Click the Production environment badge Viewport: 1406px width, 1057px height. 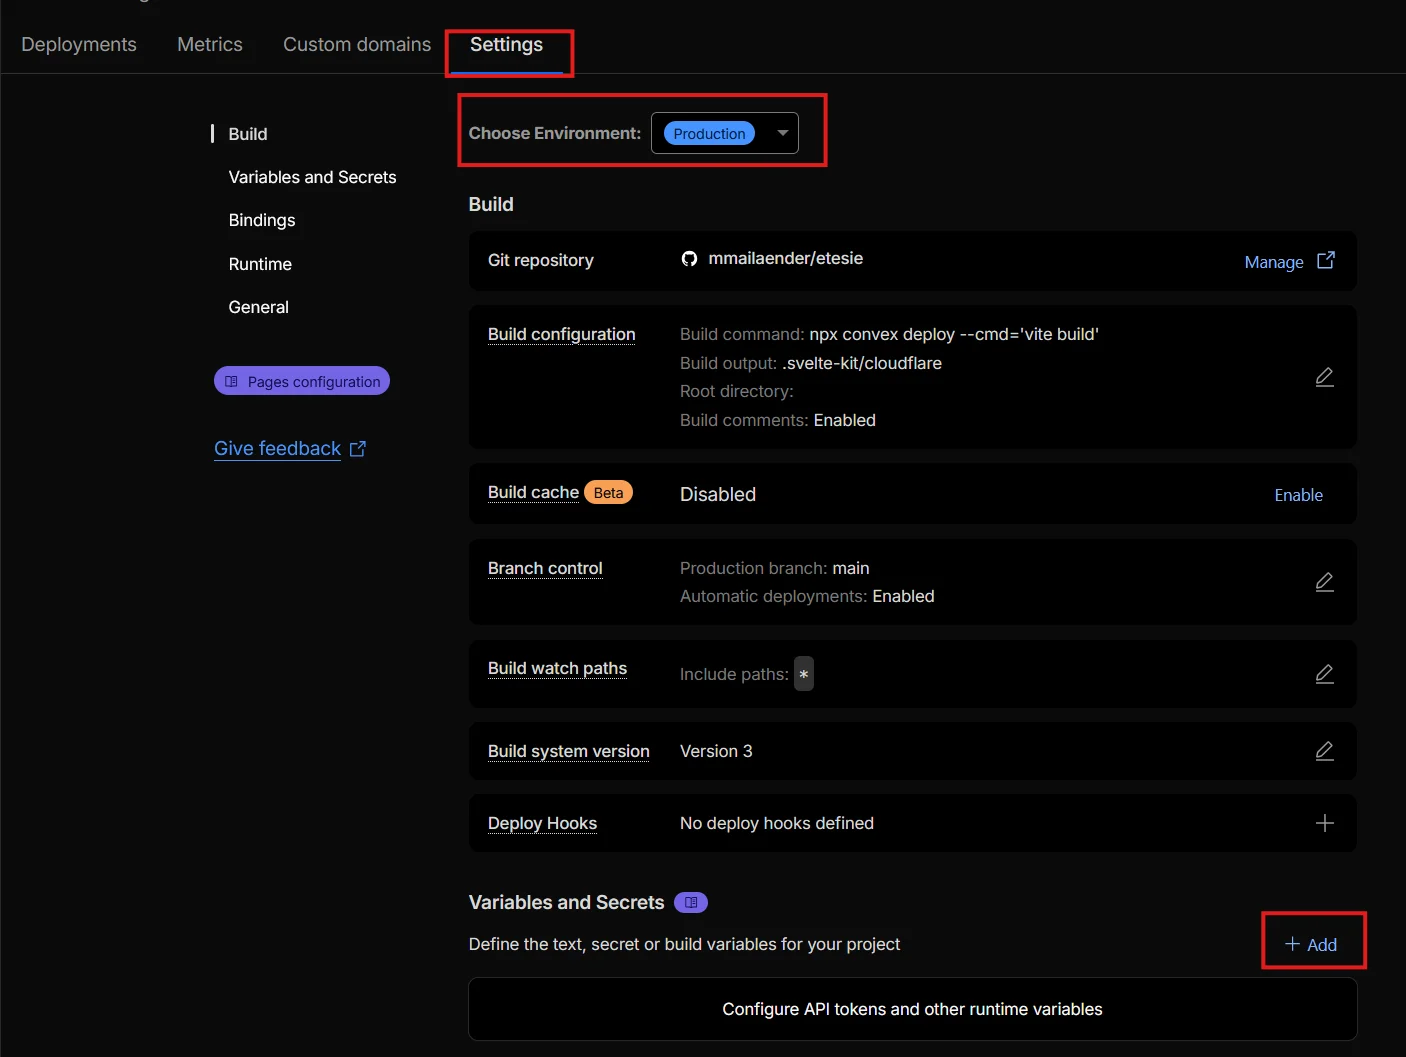tap(709, 133)
